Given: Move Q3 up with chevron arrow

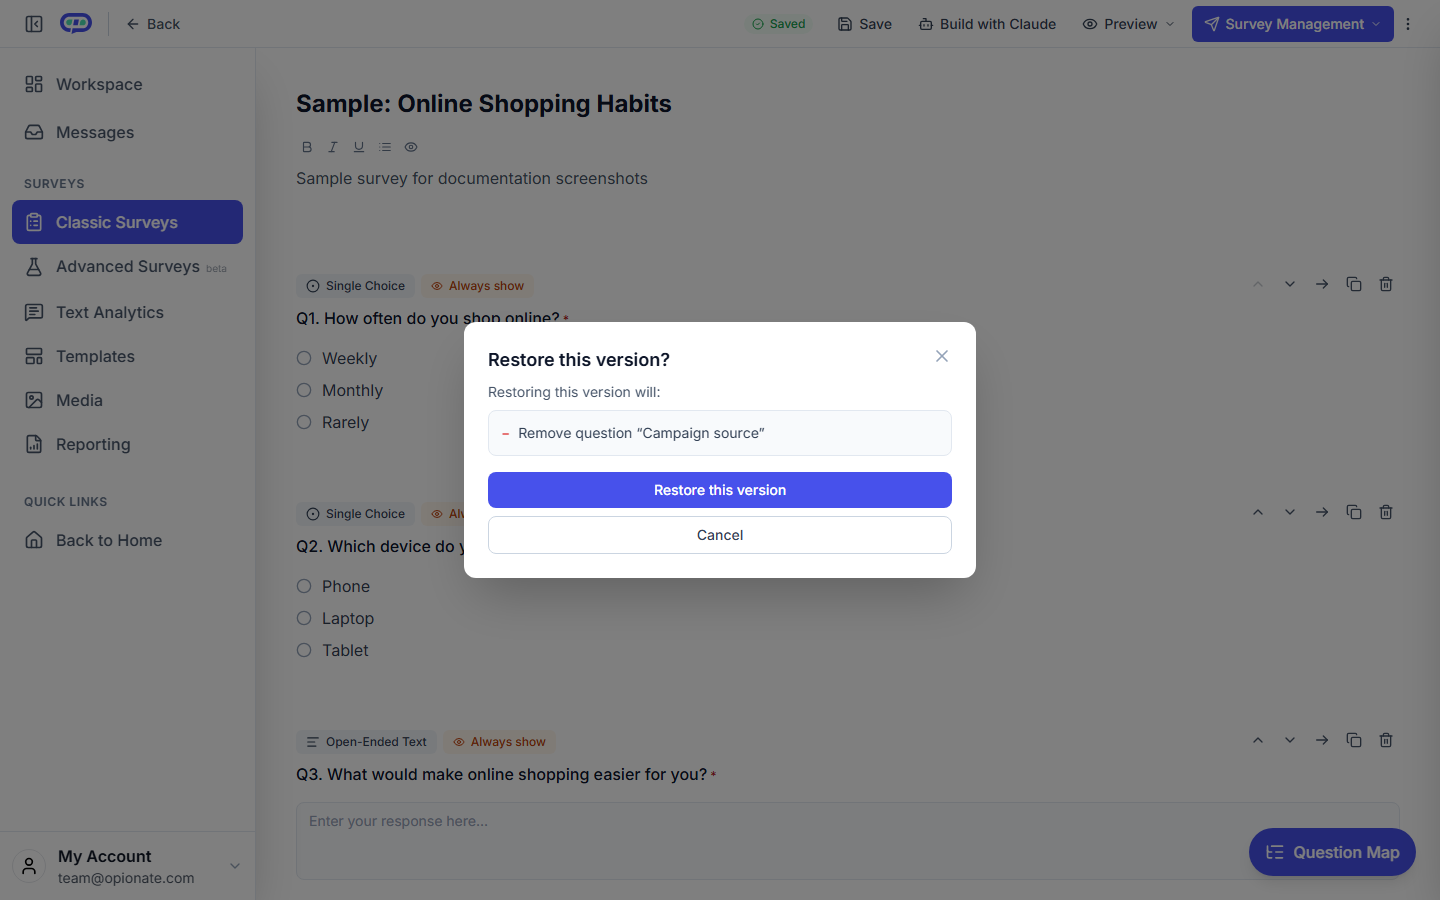Looking at the screenshot, I should 1258,740.
